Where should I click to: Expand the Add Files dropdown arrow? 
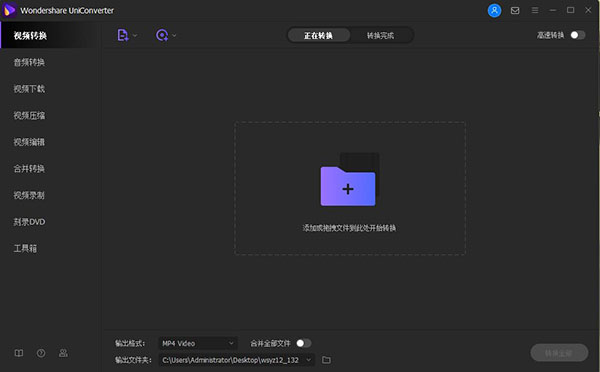135,36
